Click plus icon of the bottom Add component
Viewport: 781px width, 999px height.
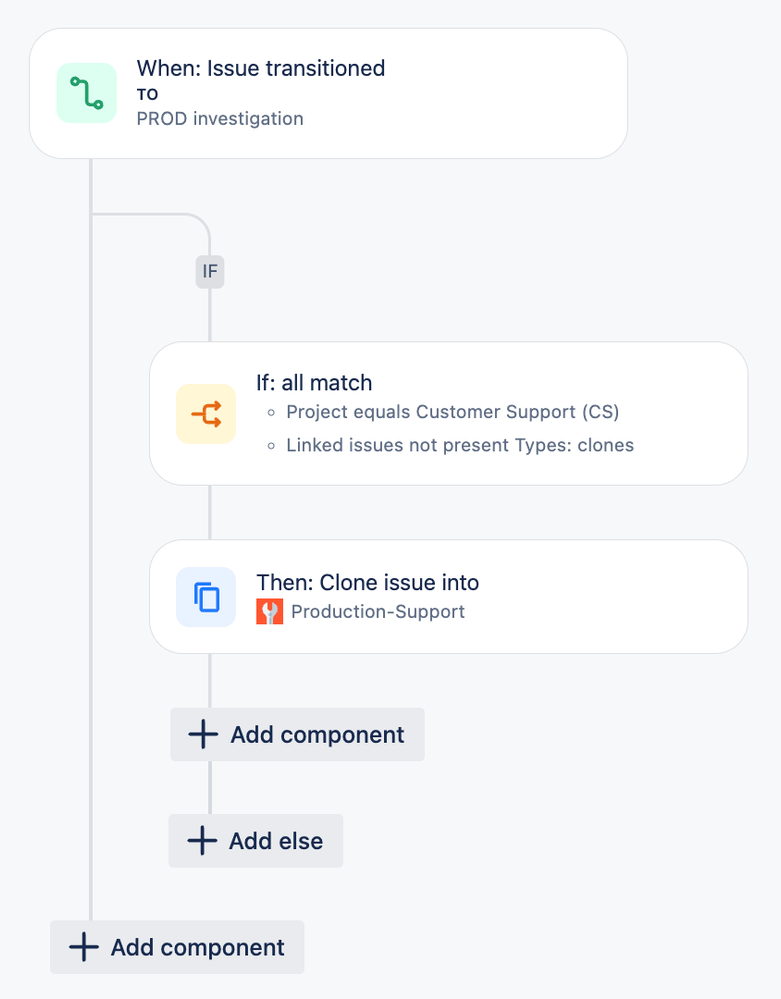click(x=83, y=947)
